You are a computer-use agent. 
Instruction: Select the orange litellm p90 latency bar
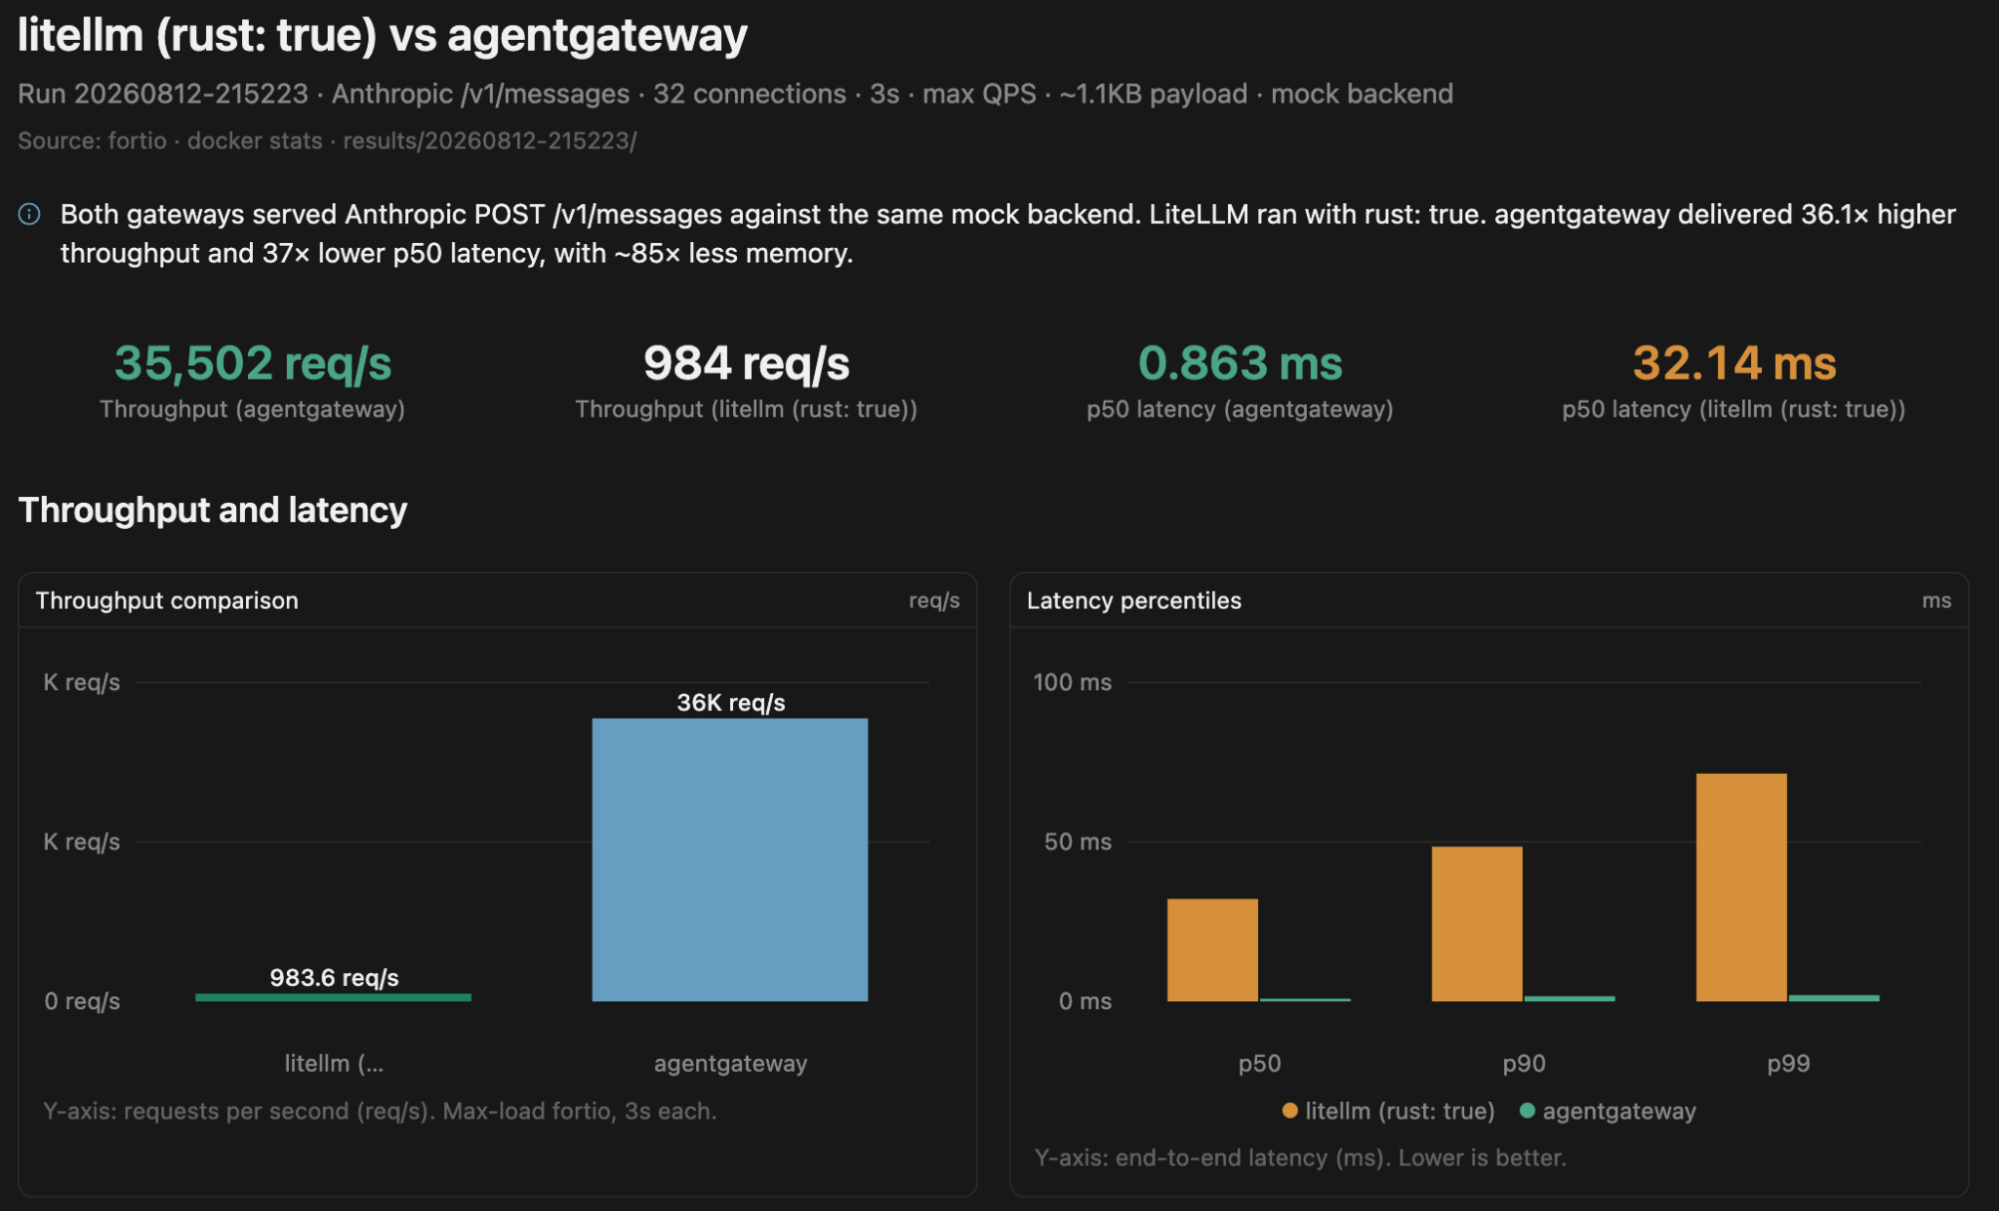1477,924
